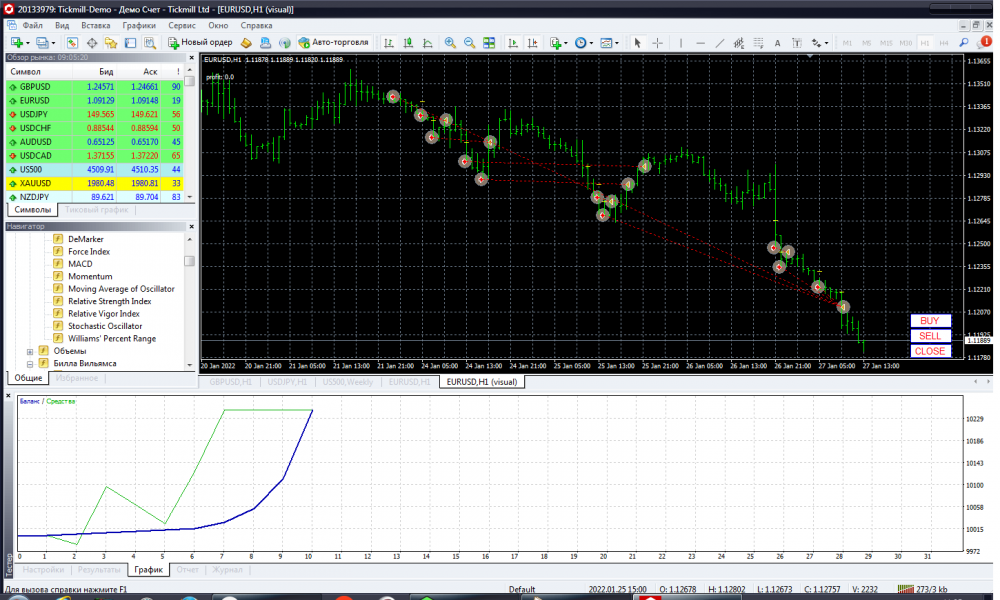Screen dimensions: 1000x600
Task: Open the chart periodicity clock dropdown
Action: pos(583,43)
